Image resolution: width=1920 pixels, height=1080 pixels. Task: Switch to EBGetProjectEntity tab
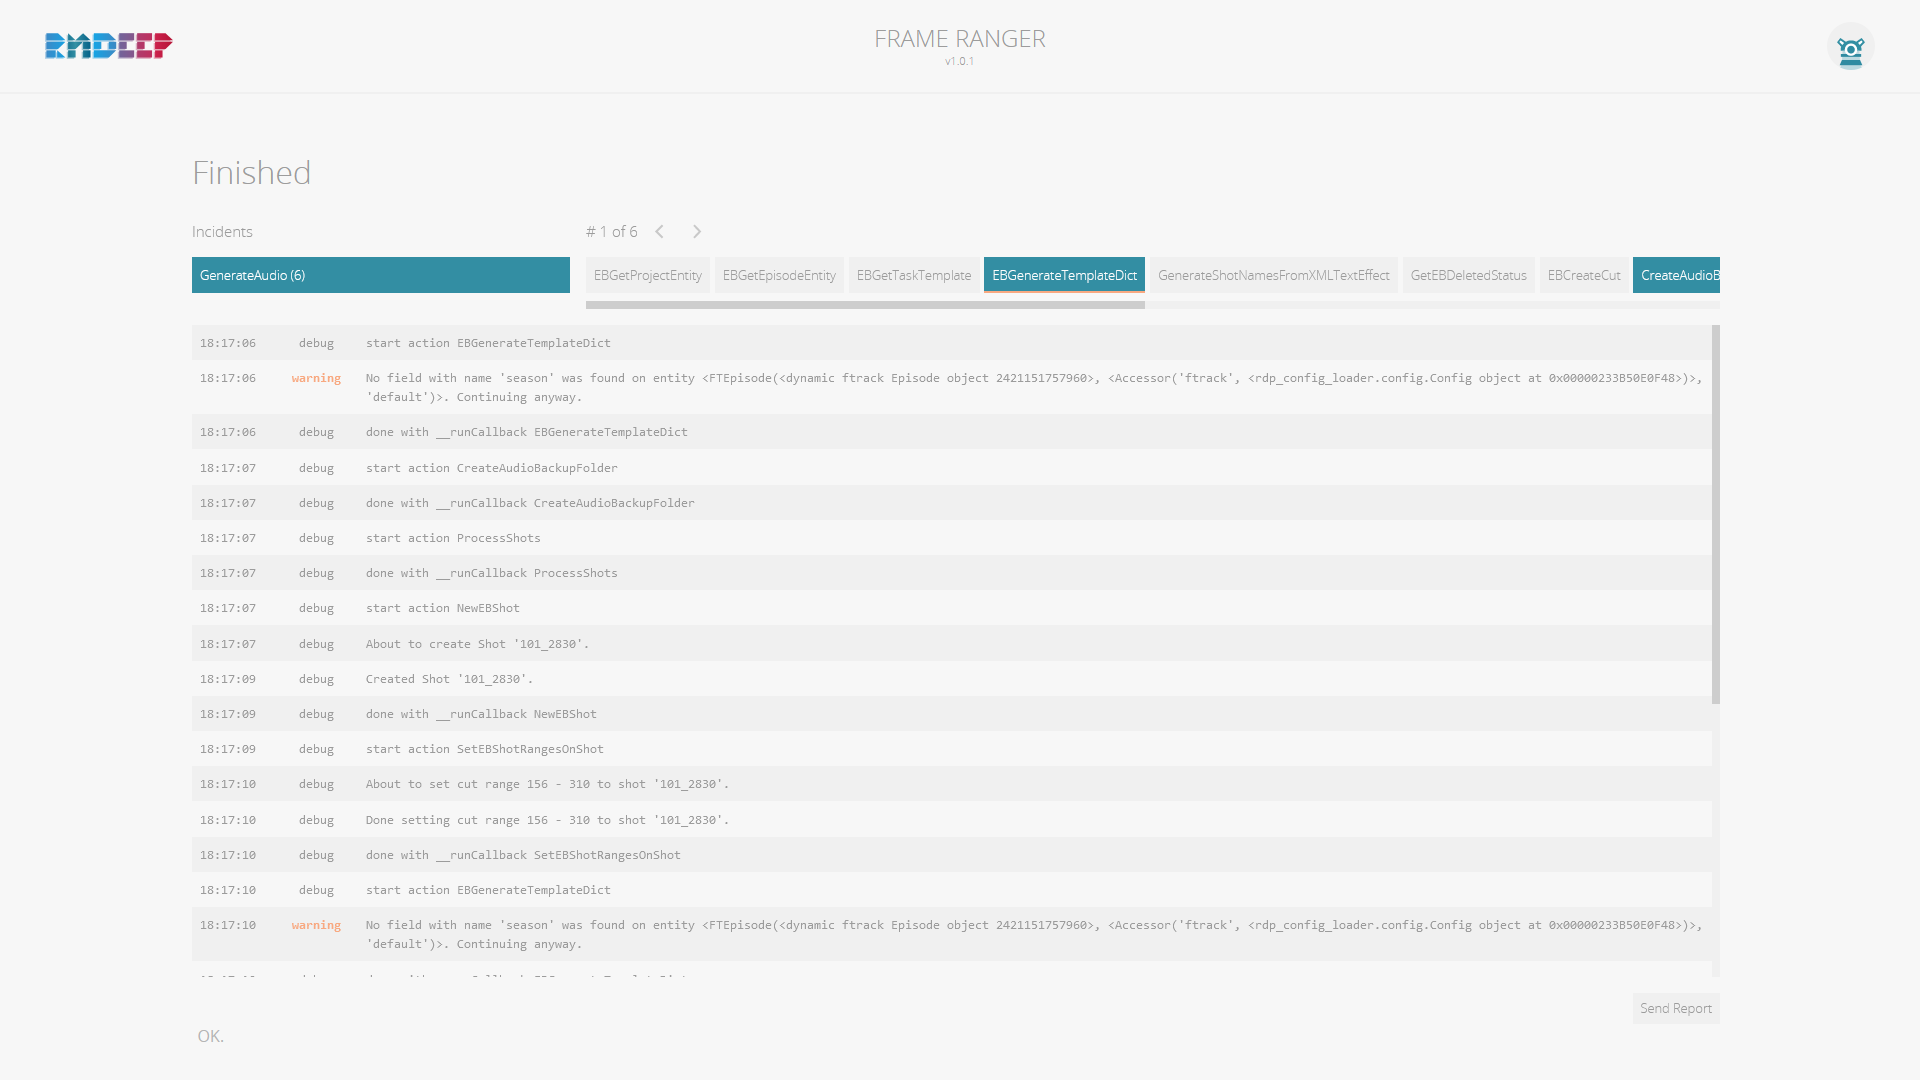coord(647,275)
